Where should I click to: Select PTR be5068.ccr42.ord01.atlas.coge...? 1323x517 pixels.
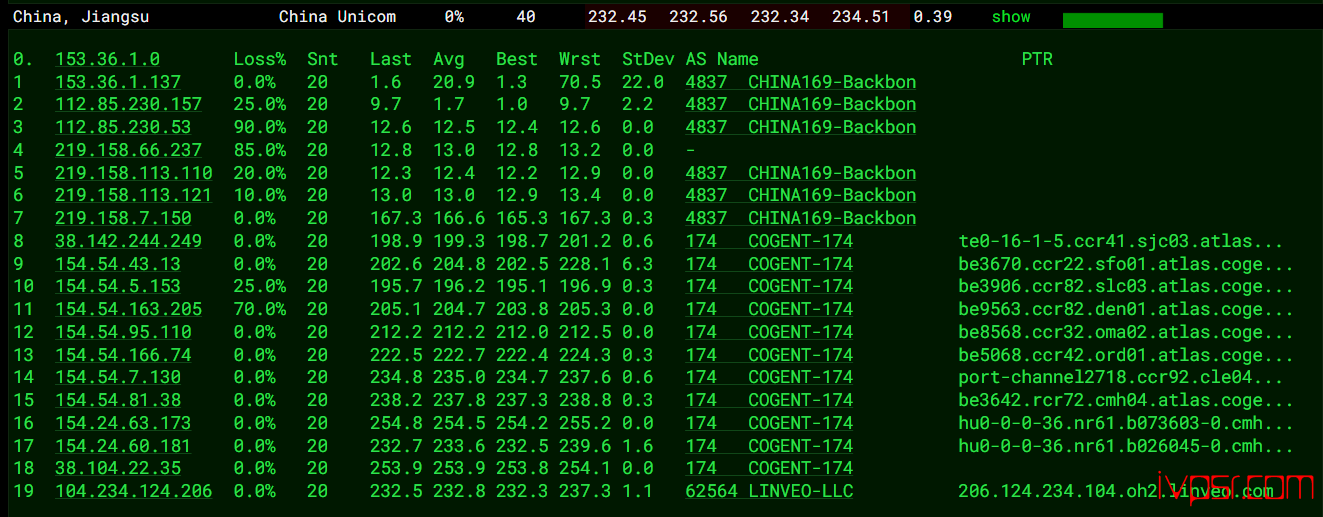[1126, 355]
